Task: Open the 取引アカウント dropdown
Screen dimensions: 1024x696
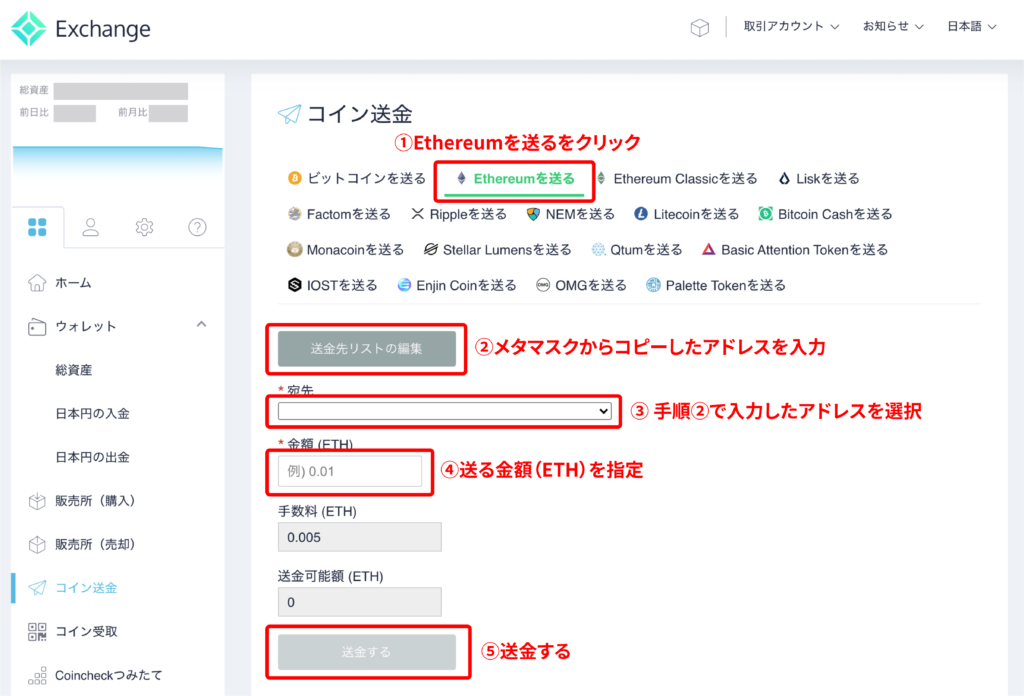Action: click(791, 27)
